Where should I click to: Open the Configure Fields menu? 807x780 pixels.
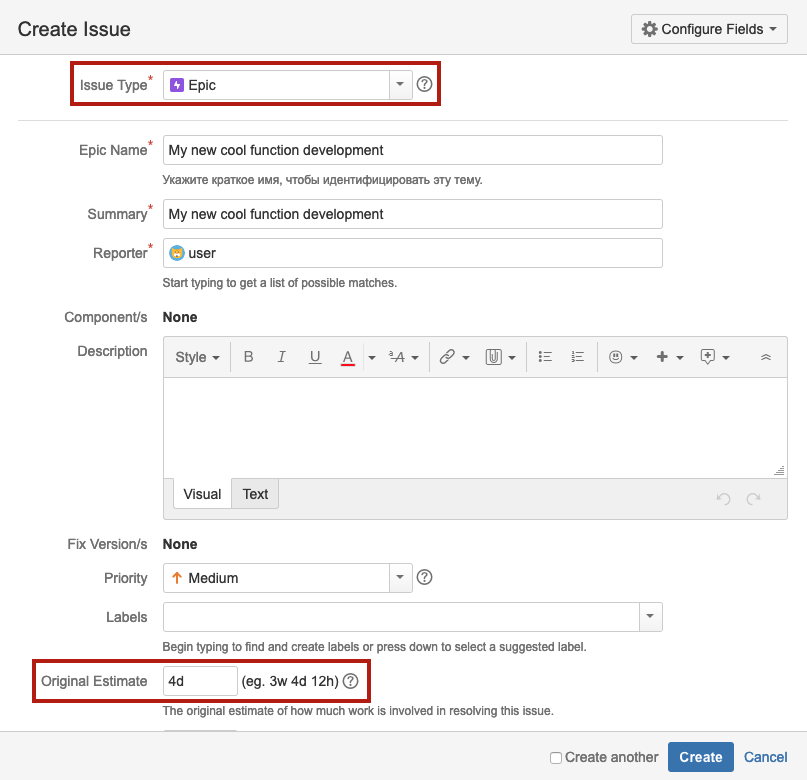(x=709, y=29)
